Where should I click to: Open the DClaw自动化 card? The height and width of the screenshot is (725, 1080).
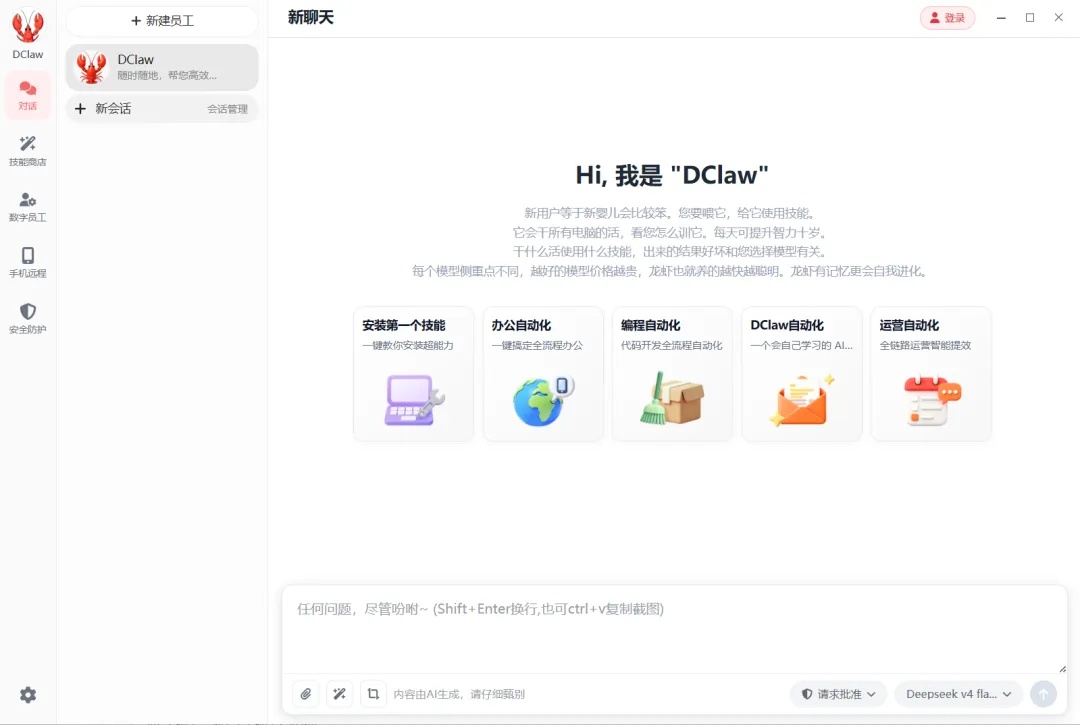pyautogui.click(x=802, y=374)
